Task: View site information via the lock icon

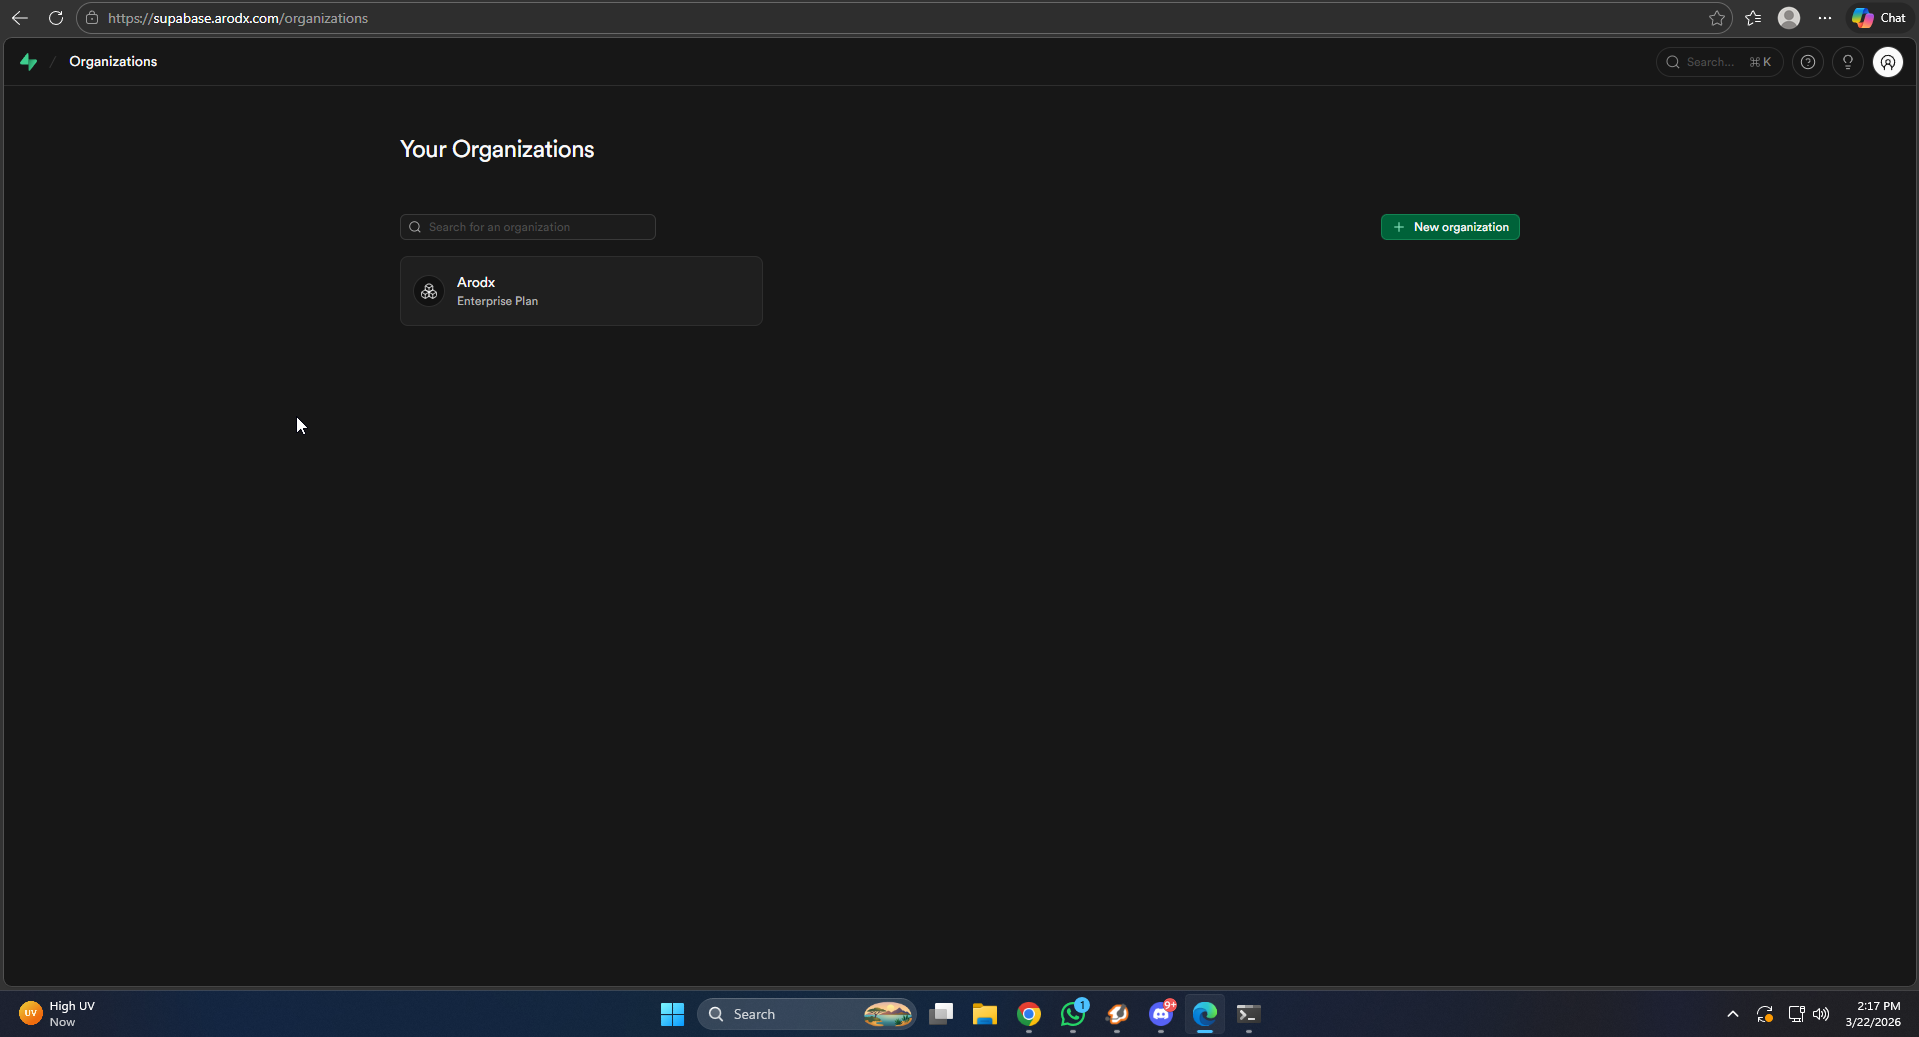Action: (x=92, y=18)
